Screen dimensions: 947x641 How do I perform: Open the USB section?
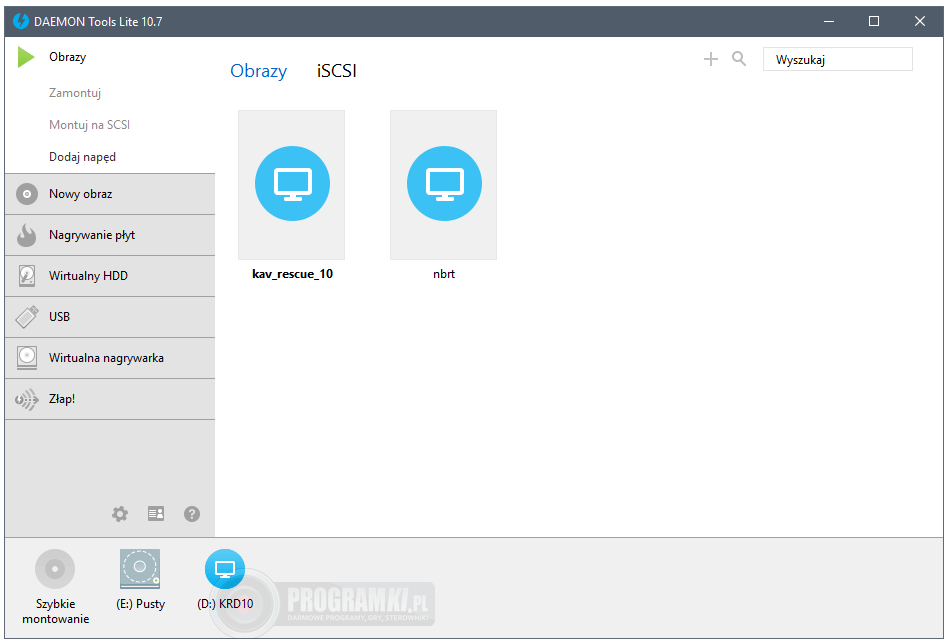[110, 317]
